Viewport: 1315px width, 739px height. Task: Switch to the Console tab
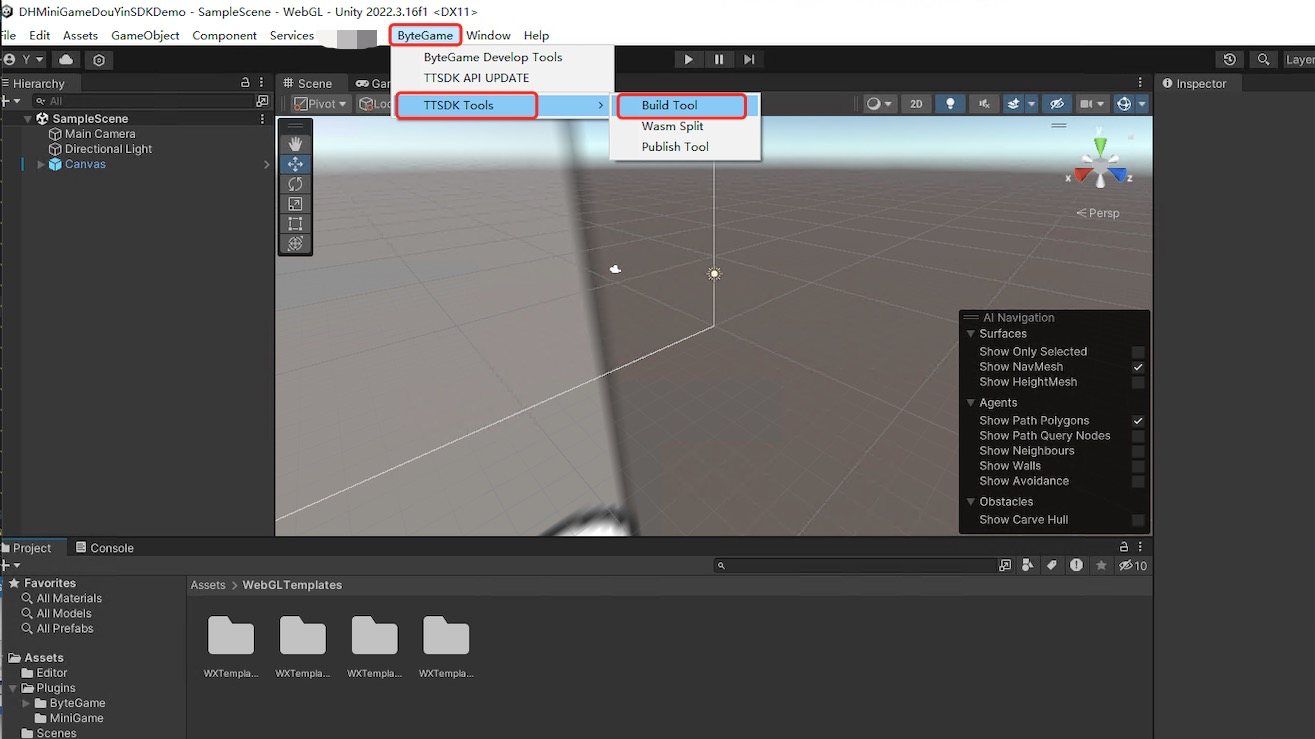tap(104, 548)
